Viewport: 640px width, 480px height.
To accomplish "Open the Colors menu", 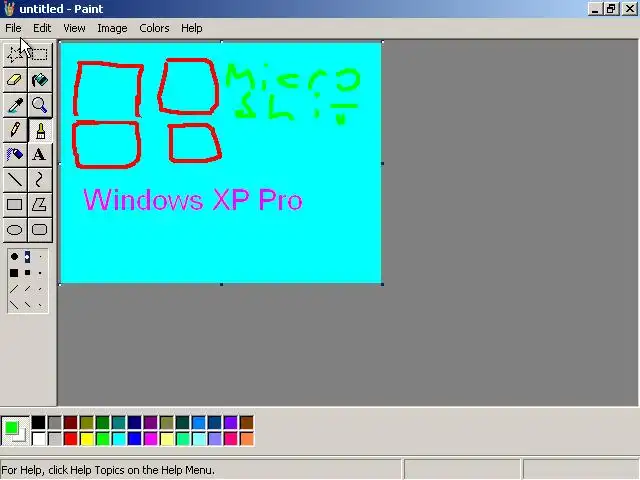I will [x=154, y=28].
